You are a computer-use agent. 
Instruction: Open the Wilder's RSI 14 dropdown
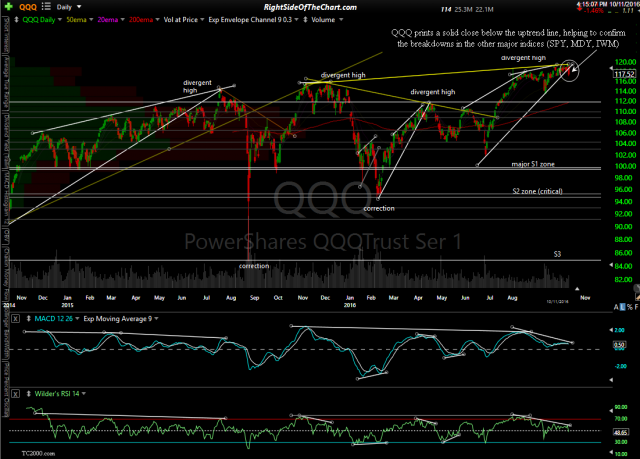84,394
